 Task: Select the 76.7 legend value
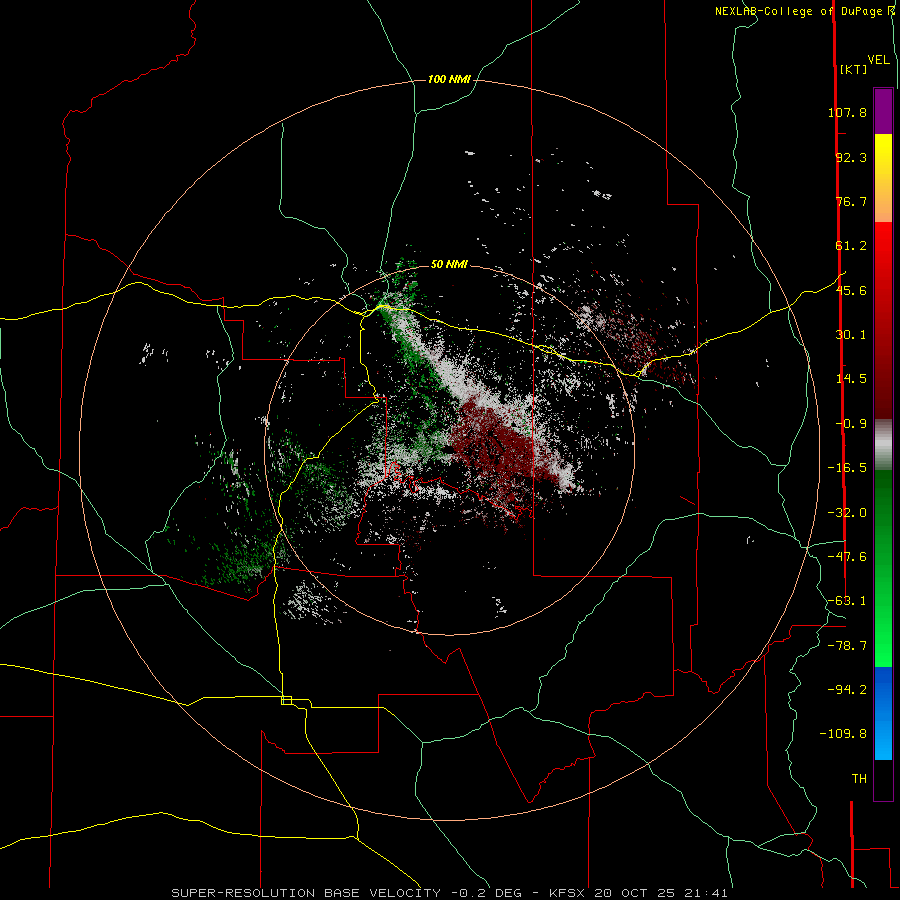851,201
